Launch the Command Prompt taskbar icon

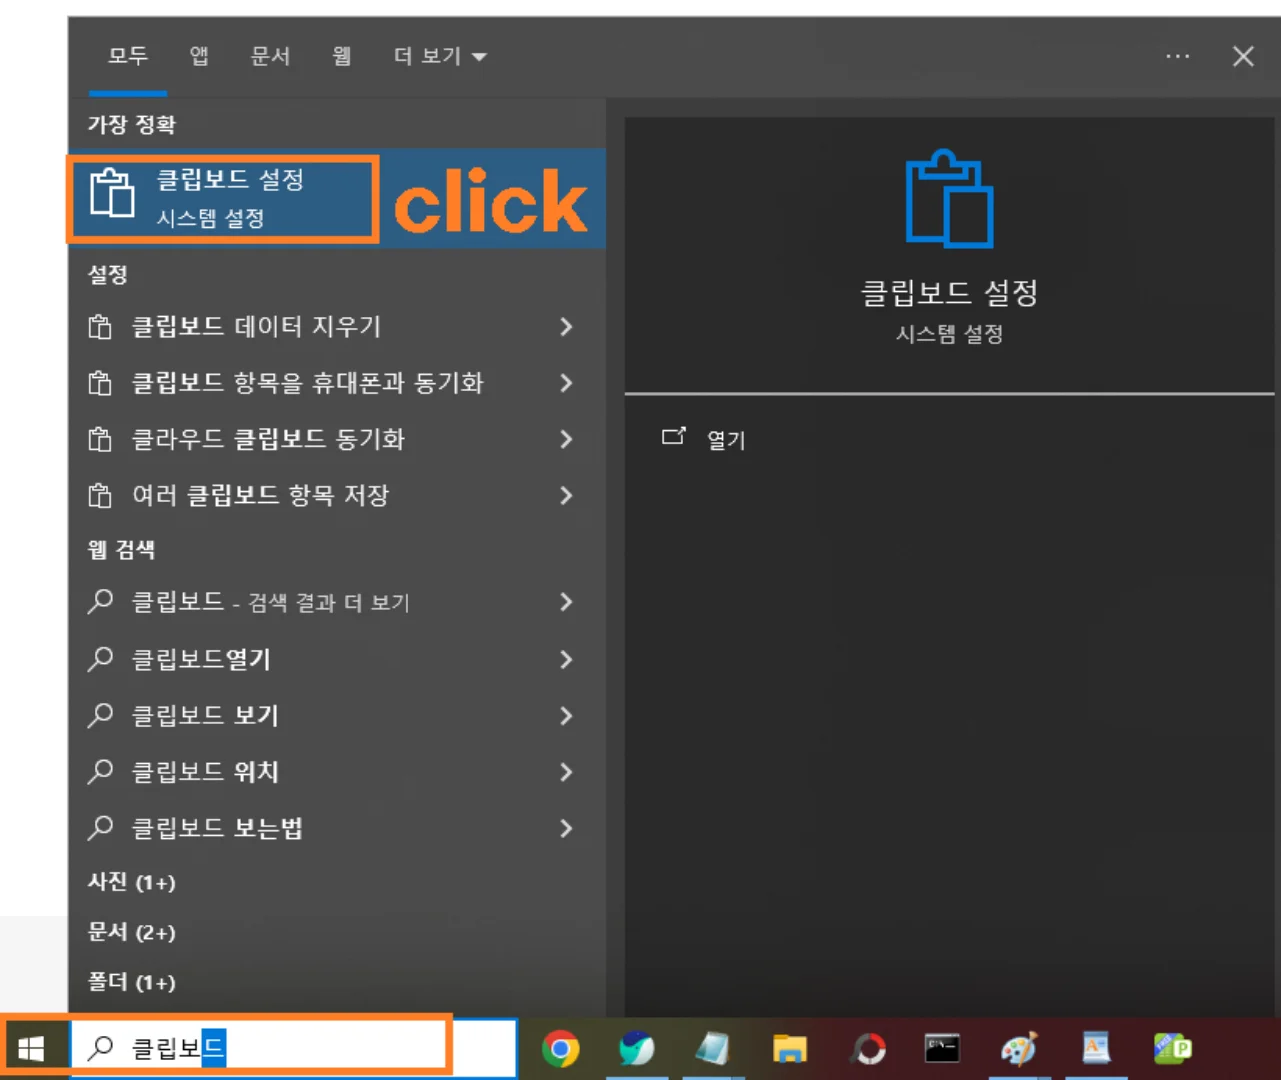coord(944,1048)
